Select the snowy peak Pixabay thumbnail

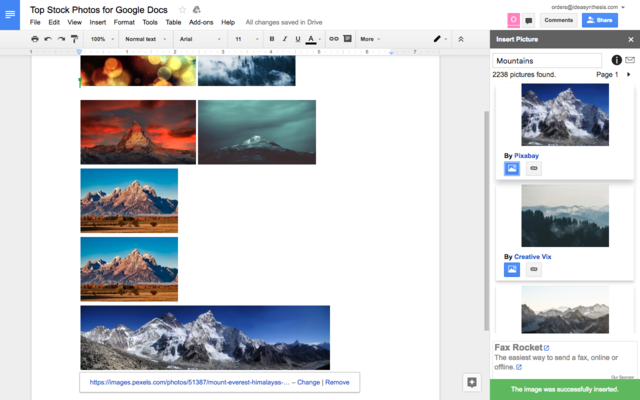(x=565, y=115)
